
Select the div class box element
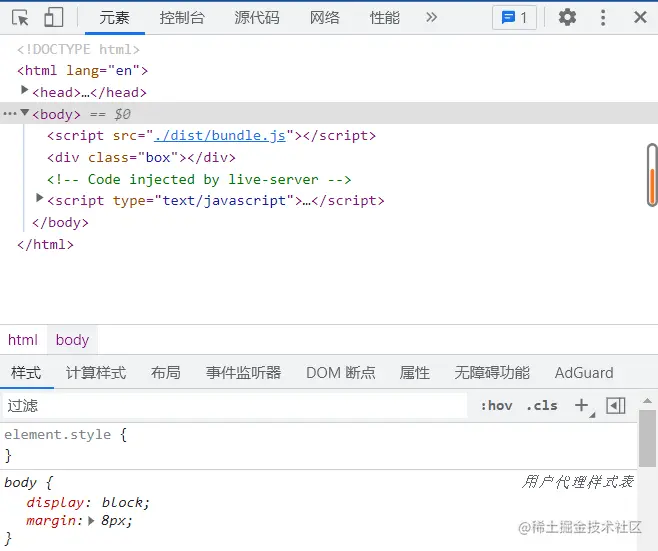(141, 158)
